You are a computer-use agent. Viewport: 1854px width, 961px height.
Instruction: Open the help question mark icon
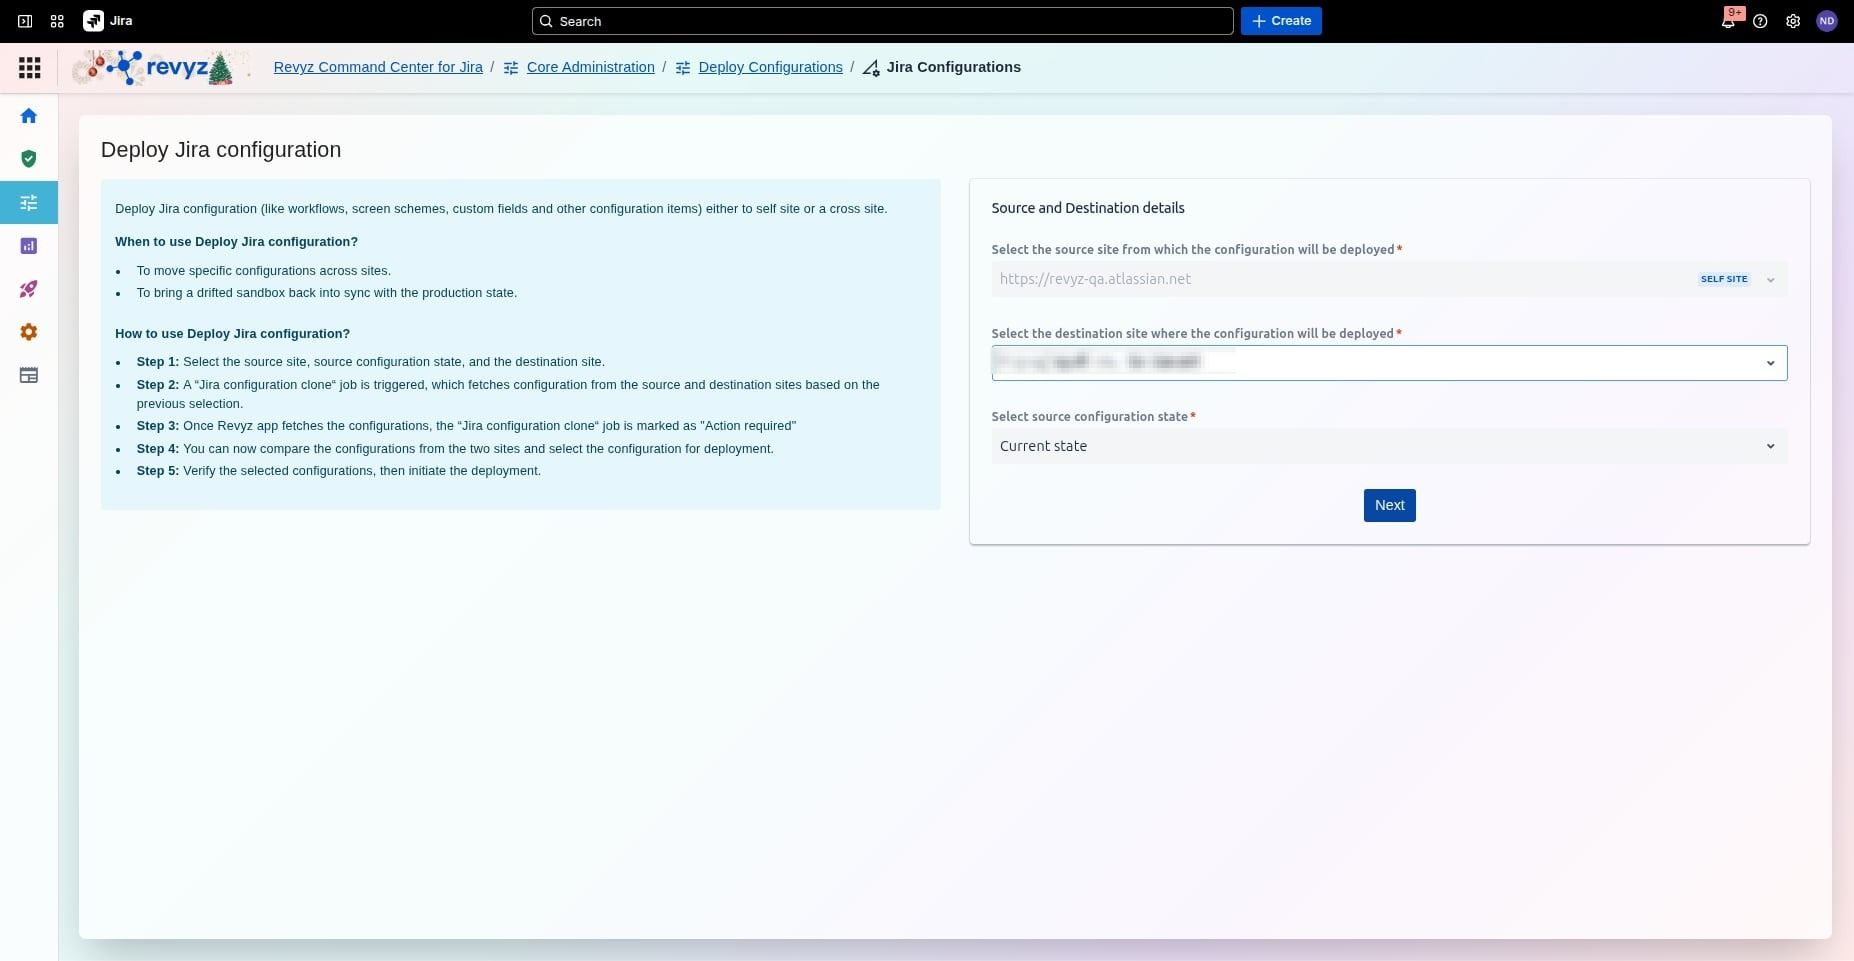[1760, 21]
